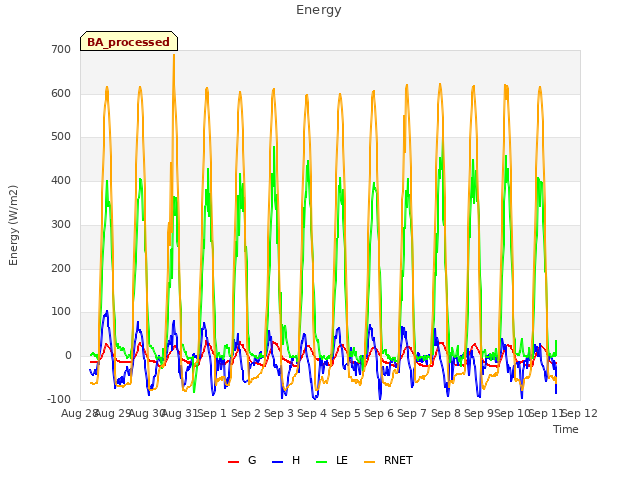Click the Sep 7 x-axis label
This screenshot has width=640, height=480.
pos(412,413)
